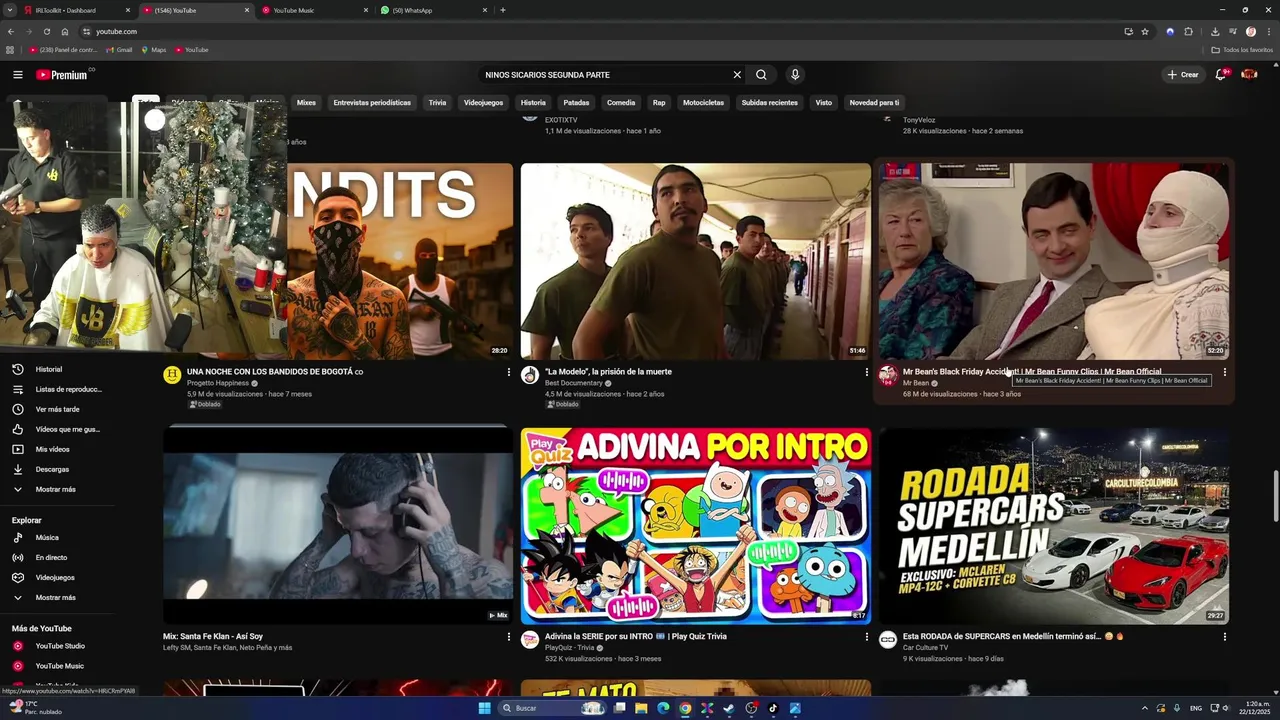This screenshot has height=720, width=1280.
Task: Open title Una noche con los bandidos
Action: click(274, 372)
